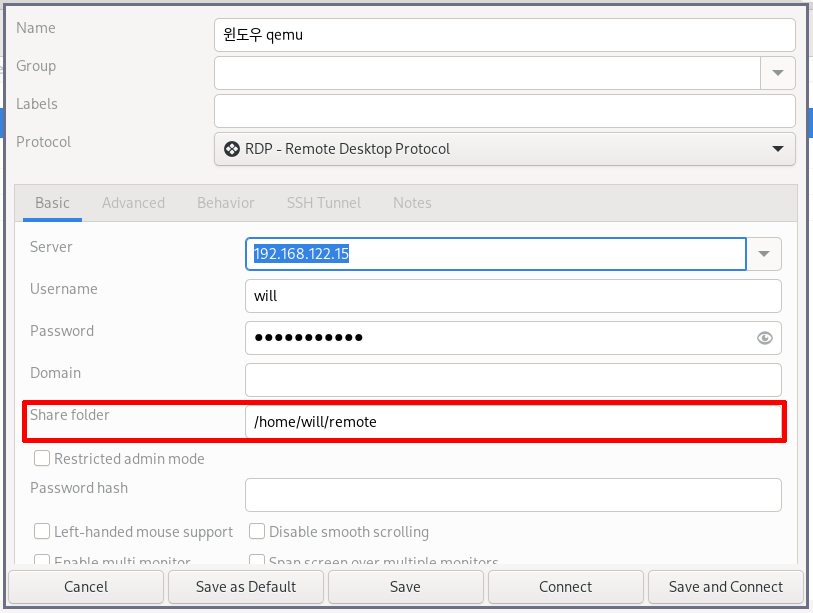The image size is (813, 613).
Task: Expand the Server history dropdown
Action: click(x=764, y=254)
